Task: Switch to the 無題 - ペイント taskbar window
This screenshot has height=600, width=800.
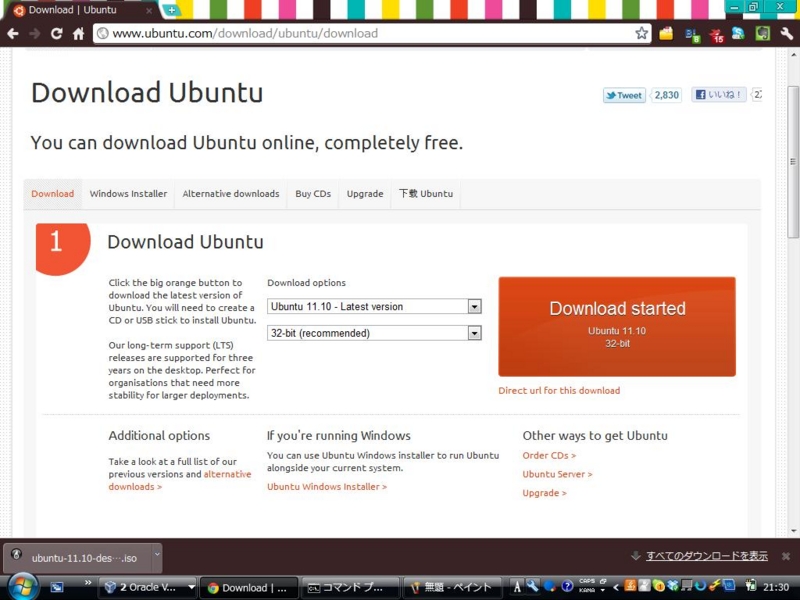Action: (452, 588)
